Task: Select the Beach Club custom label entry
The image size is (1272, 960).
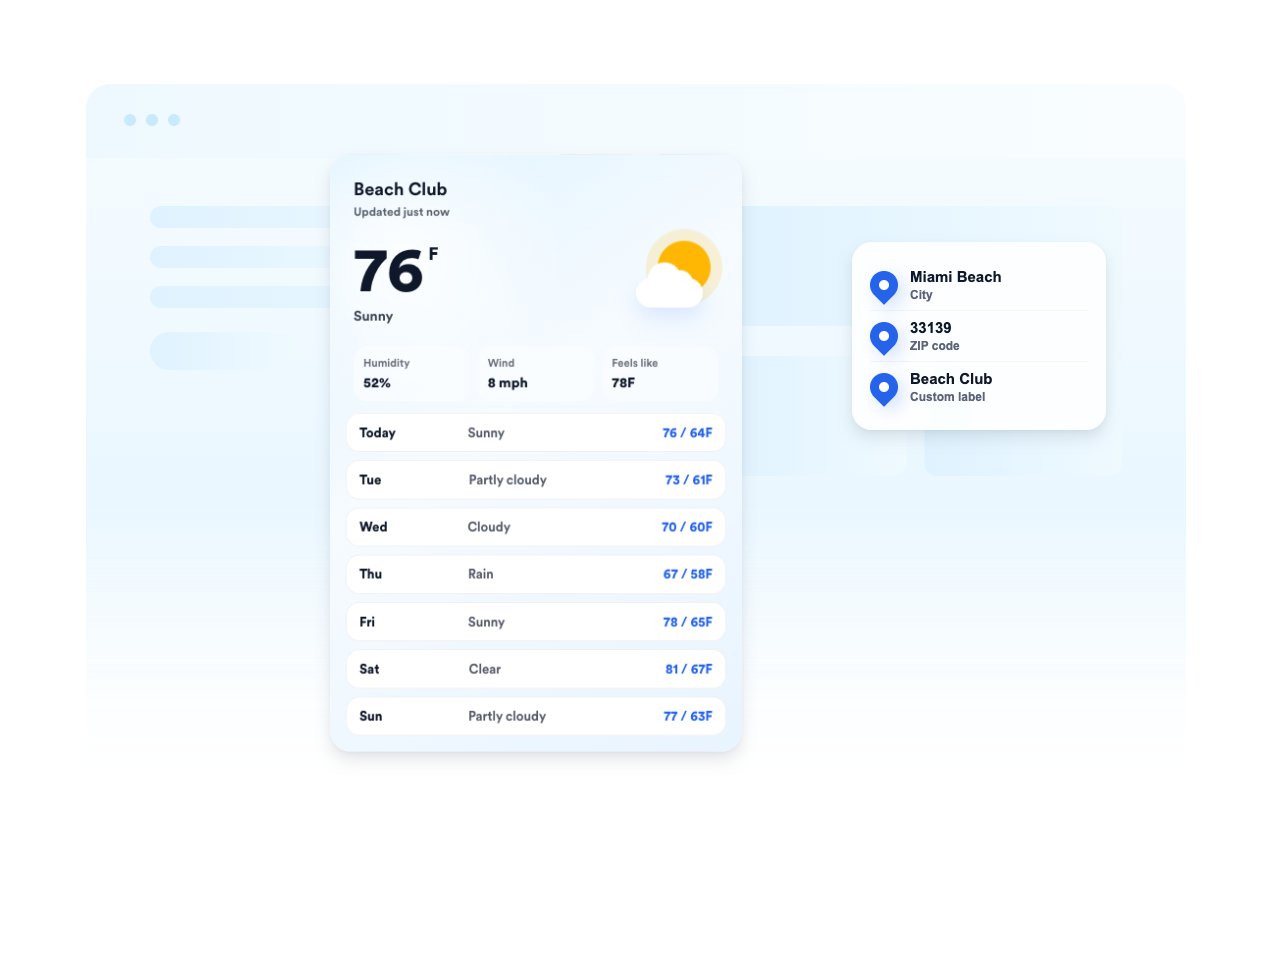Action: tap(979, 387)
